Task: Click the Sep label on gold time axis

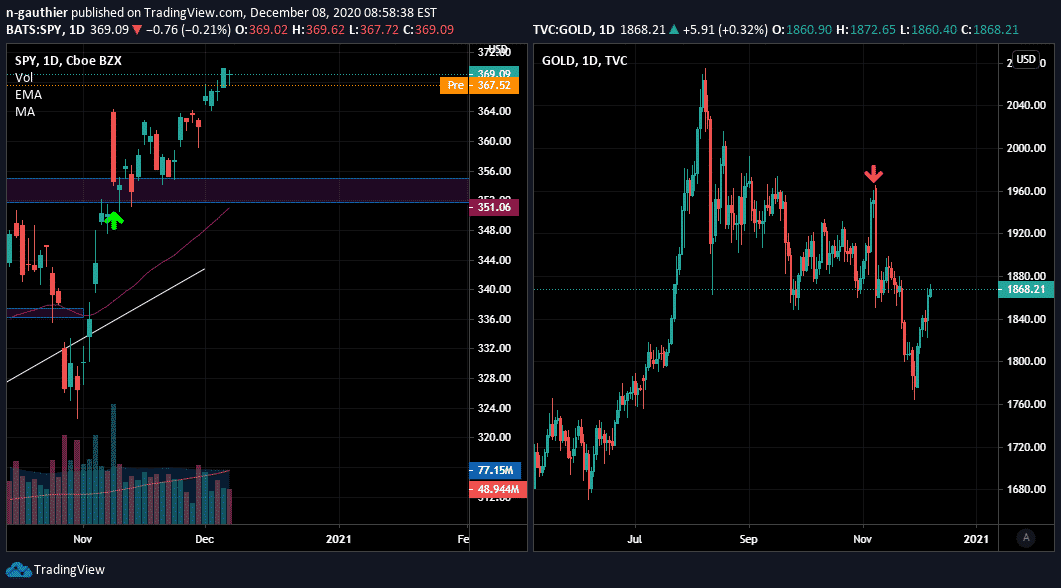Action: pyautogui.click(x=748, y=539)
